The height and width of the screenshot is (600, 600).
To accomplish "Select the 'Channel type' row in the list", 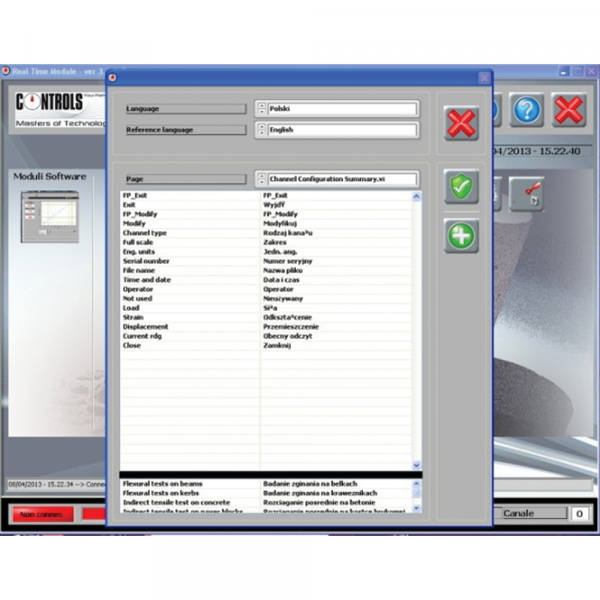I will [x=190, y=232].
